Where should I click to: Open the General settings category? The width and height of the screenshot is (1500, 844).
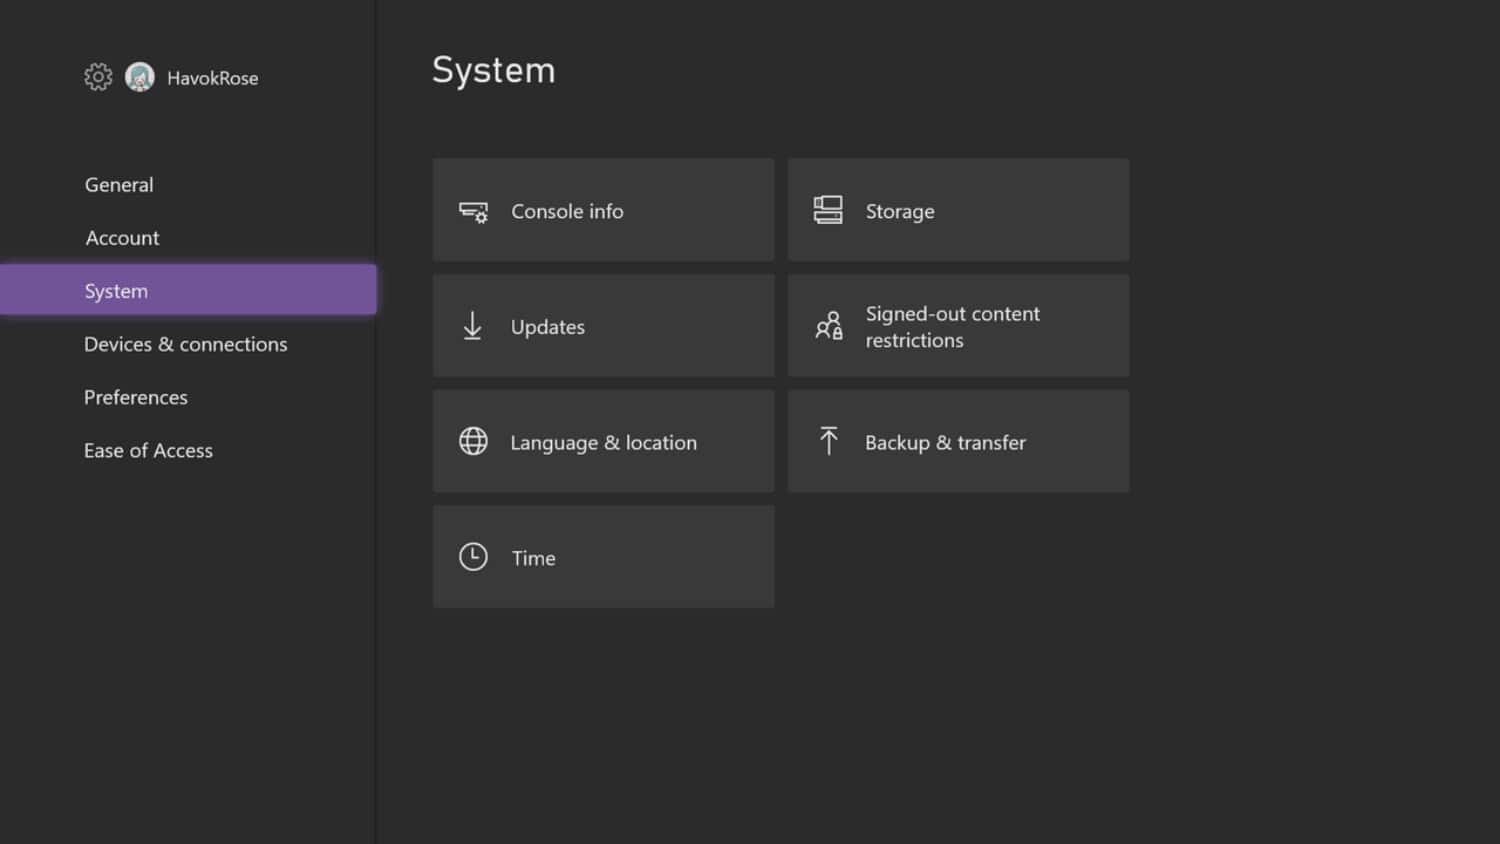coord(119,185)
